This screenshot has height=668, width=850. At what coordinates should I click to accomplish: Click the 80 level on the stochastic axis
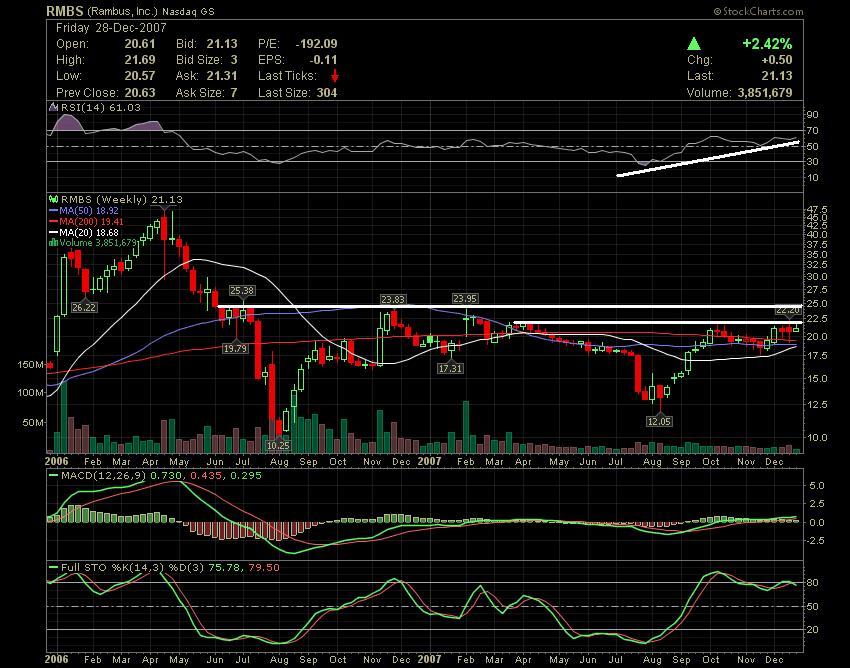pyautogui.click(x=813, y=583)
